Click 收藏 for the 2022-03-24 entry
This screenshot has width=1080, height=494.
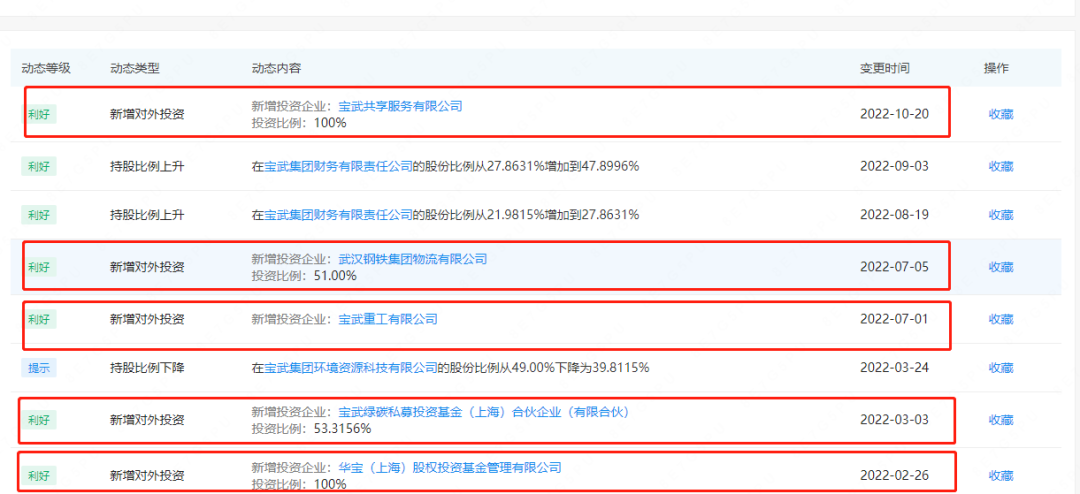coord(1000,368)
